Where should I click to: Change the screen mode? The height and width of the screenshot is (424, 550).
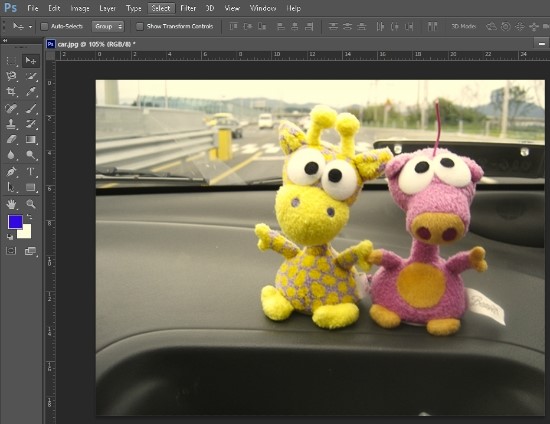(x=31, y=251)
